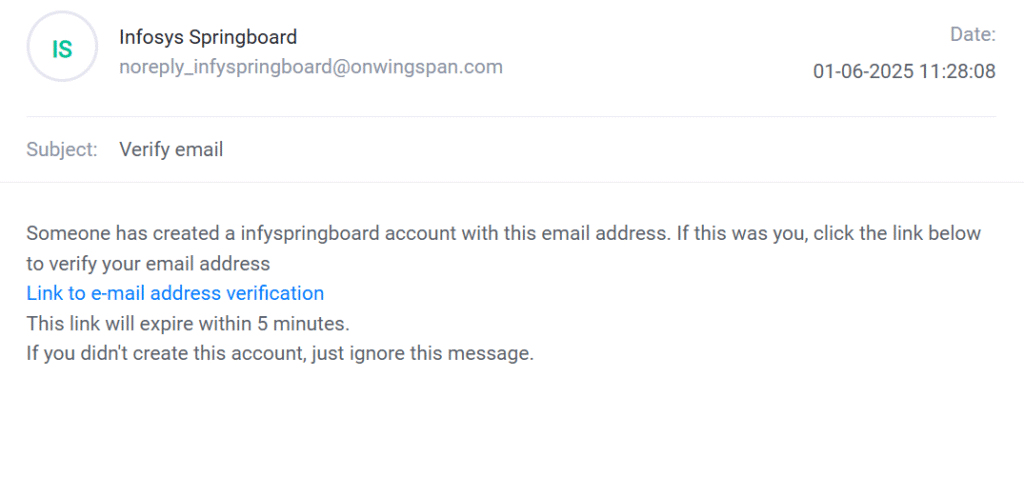Click the line to verify your email address

click(x=148, y=263)
